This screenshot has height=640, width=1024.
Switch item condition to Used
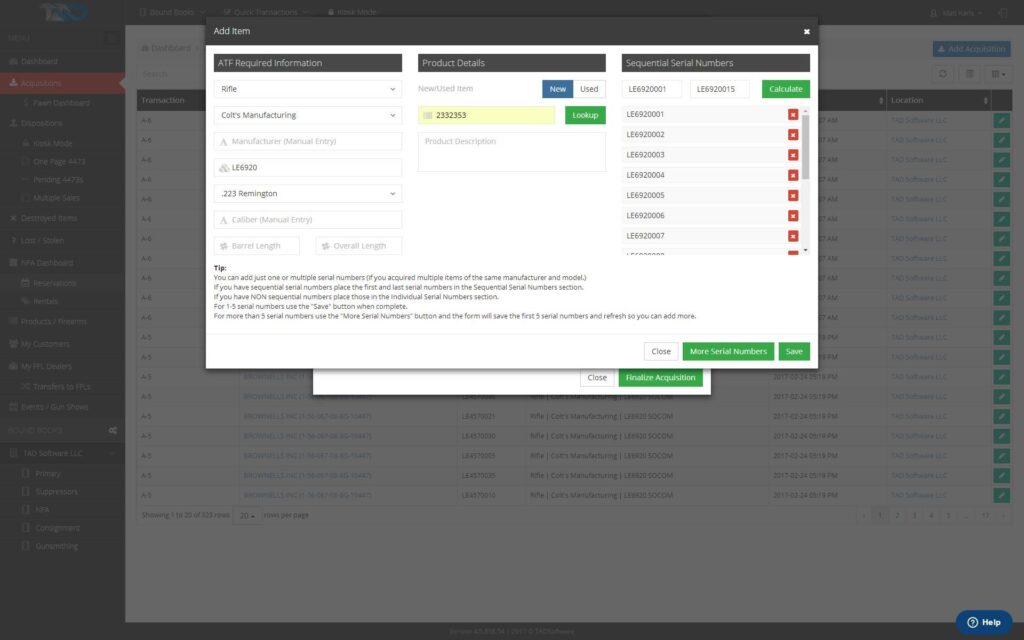tap(589, 89)
